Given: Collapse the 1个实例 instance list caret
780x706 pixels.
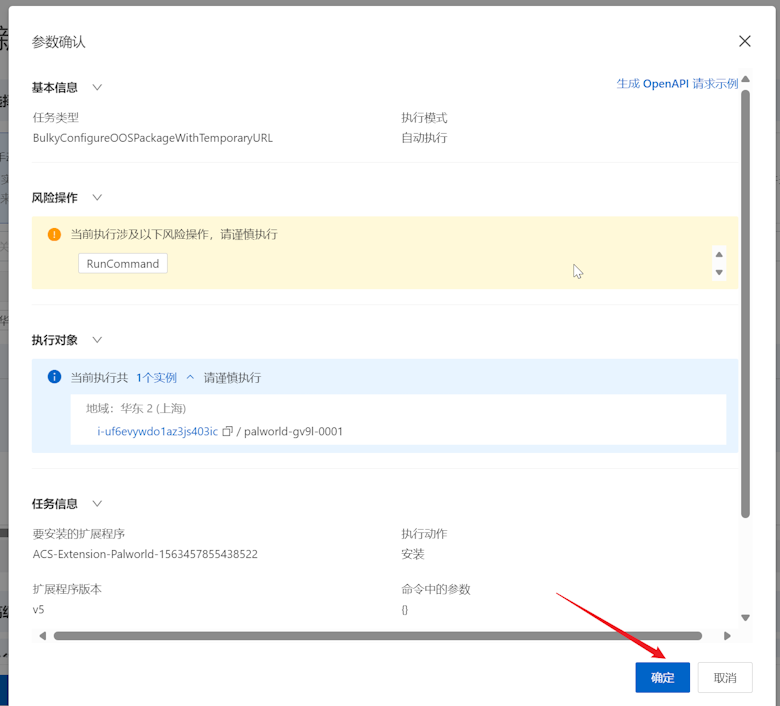Looking at the screenshot, I should (190, 378).
